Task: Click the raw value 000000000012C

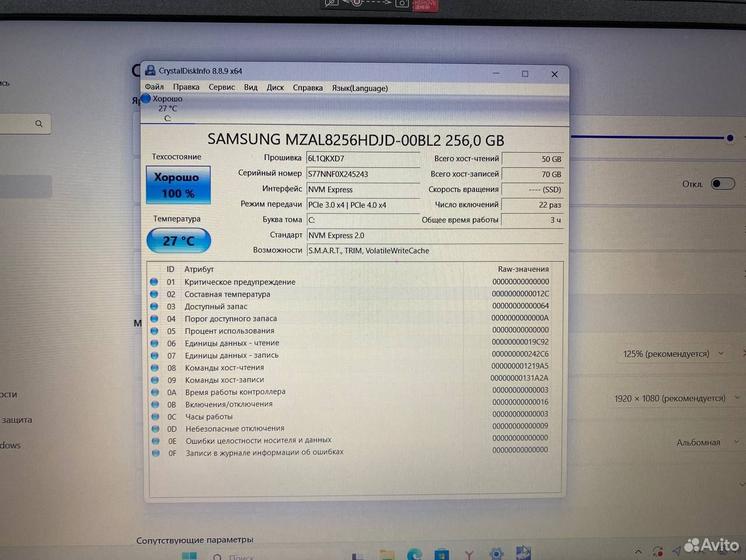Action: (520, 294)
